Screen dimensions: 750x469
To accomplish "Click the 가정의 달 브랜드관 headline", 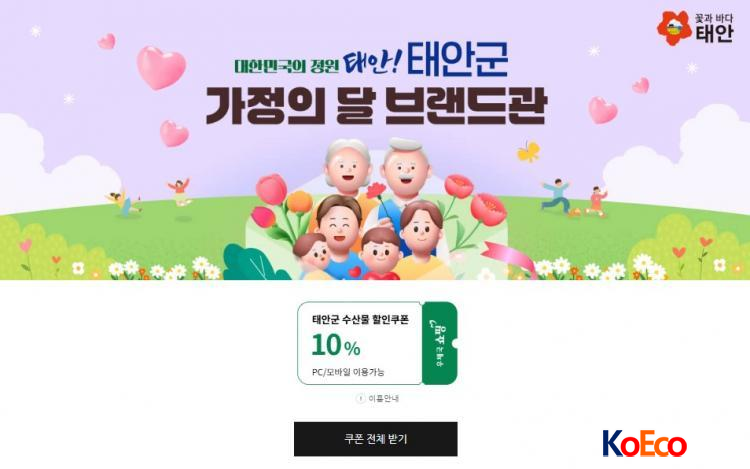I will tap(375, 106).
